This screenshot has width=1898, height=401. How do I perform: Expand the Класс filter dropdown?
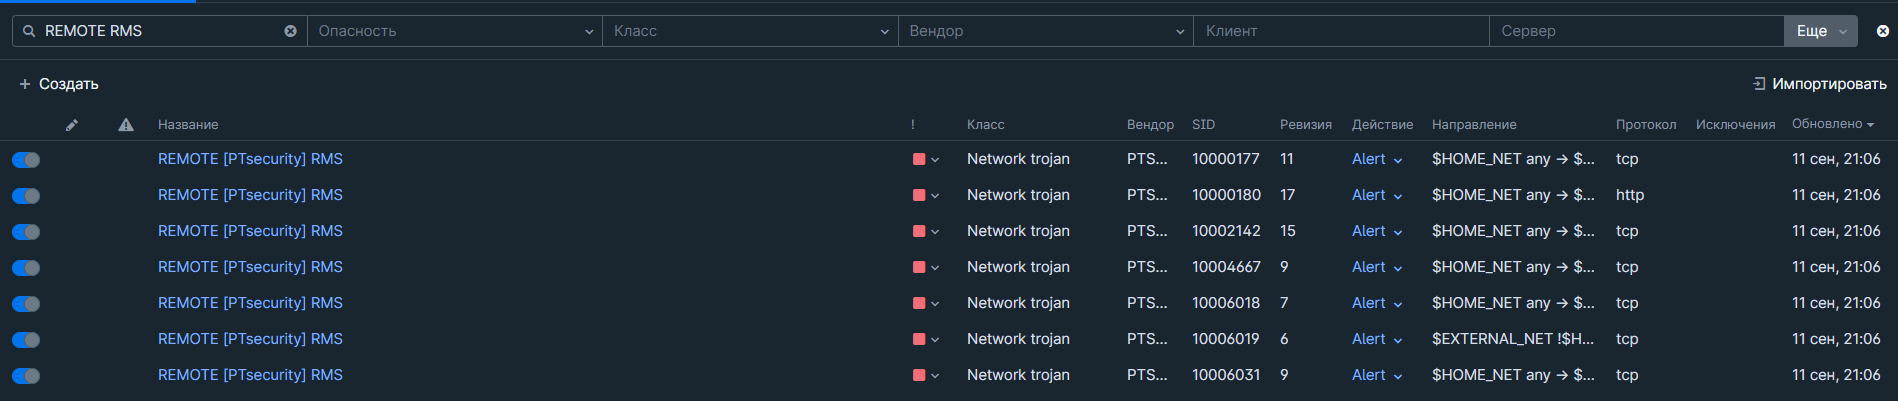pos(750,31)
